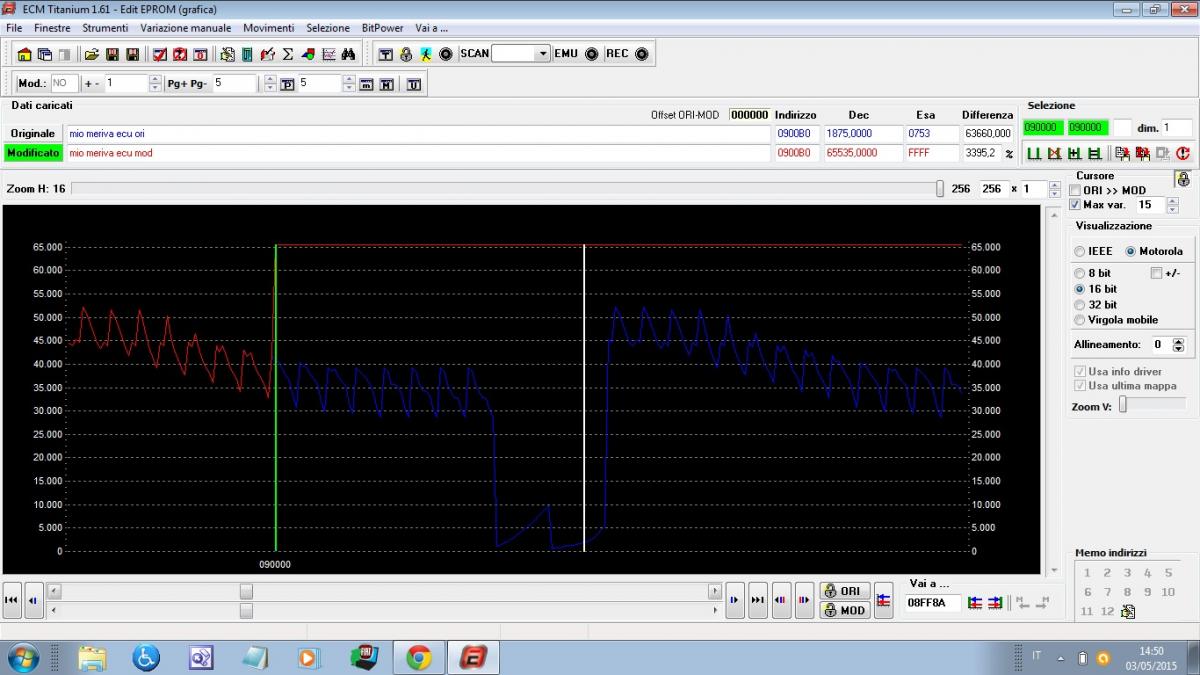The width and height of the screenshot is (1200, 675).
Task: Open the BitPower menu
Action: click(382, 28)
